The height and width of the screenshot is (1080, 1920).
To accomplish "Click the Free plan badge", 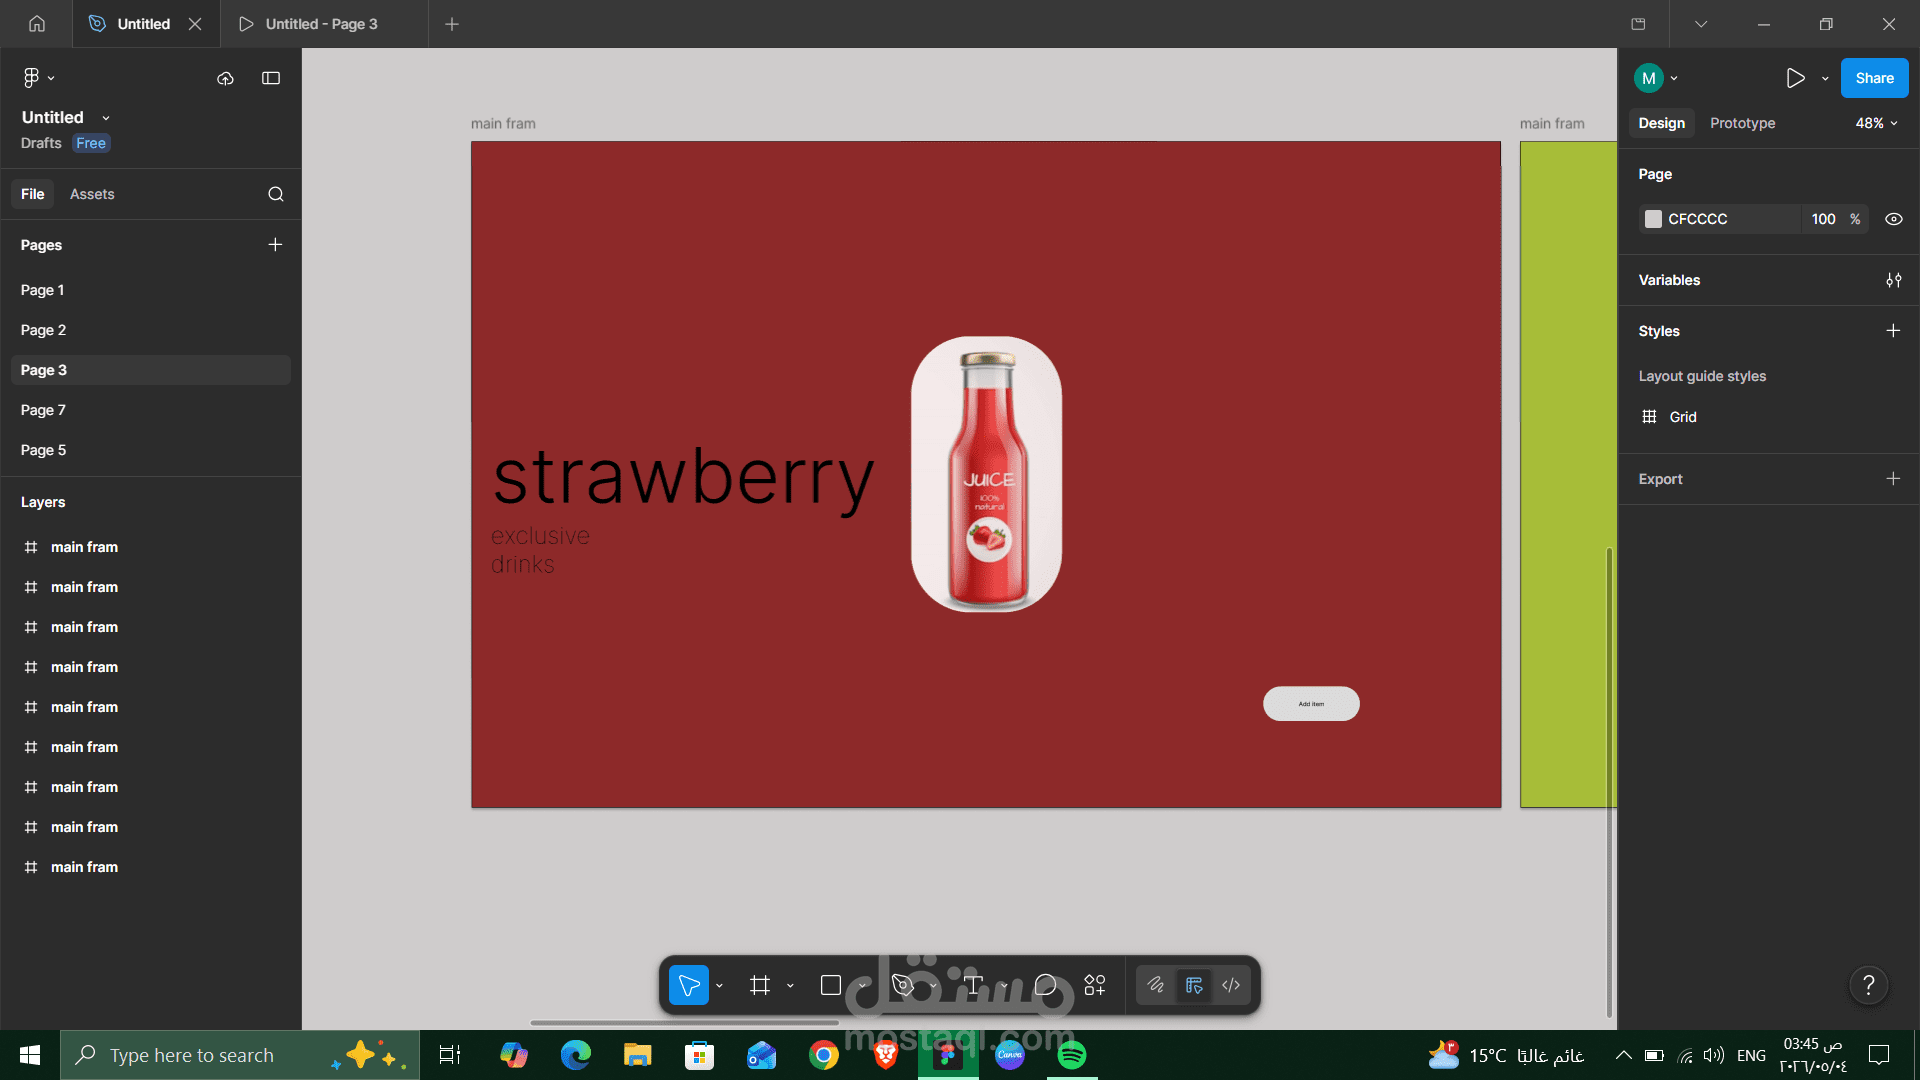I will (91, 143).
